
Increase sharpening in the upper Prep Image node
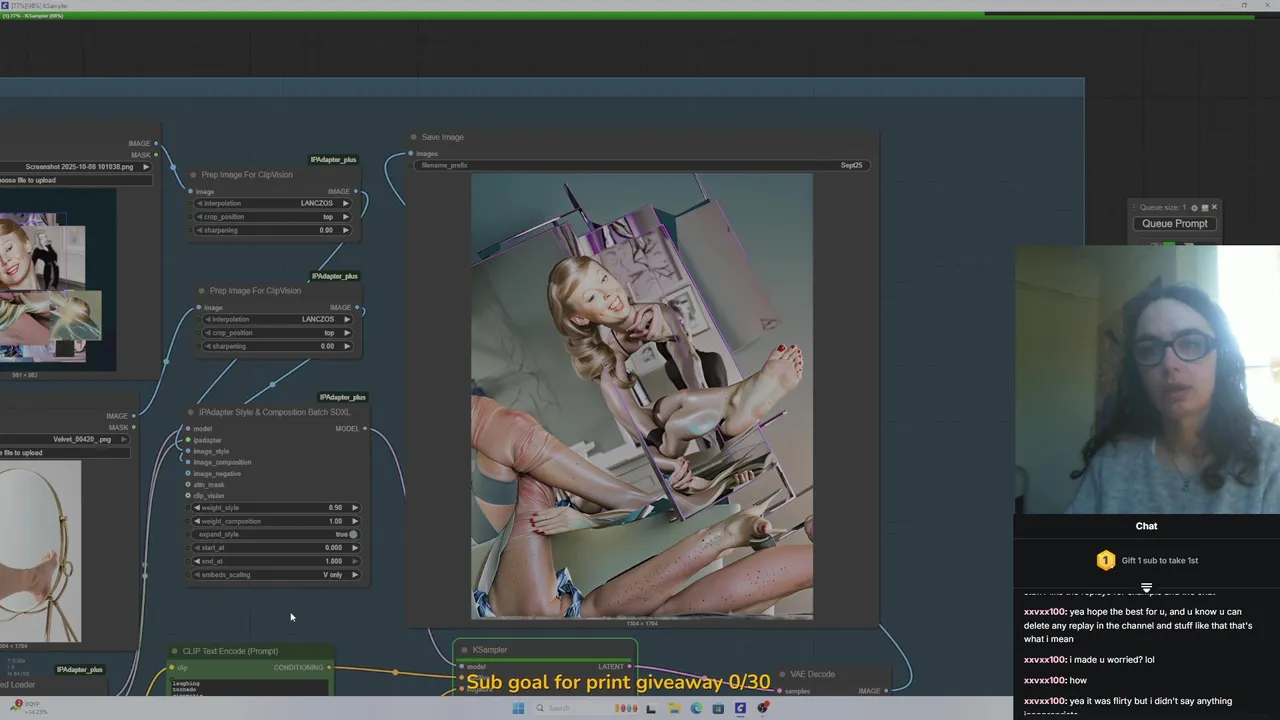(x=347, y=230)
